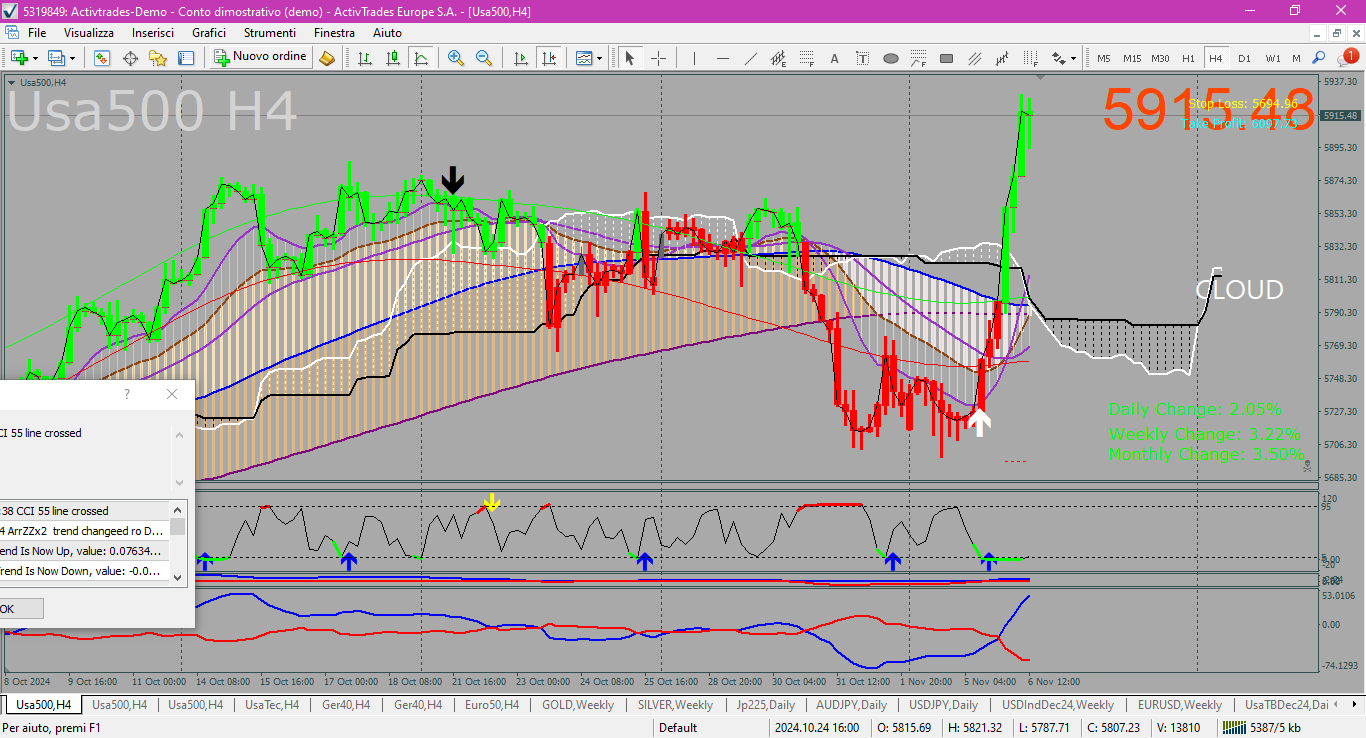Click the chart shift triangle marker

[1040, 76]
